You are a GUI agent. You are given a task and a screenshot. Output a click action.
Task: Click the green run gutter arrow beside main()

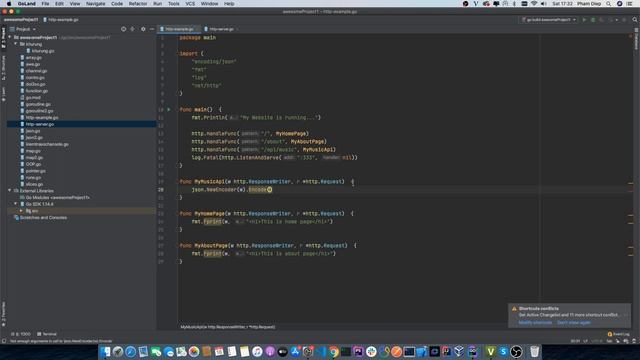pyautogui.click(x=169, y=109)
